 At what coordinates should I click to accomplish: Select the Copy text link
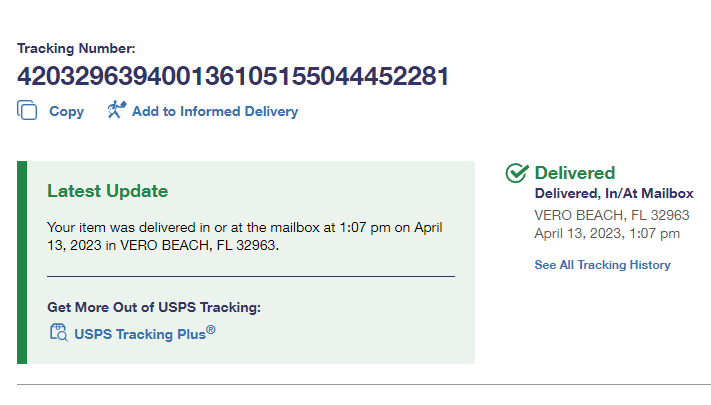[x=66, y=112]
